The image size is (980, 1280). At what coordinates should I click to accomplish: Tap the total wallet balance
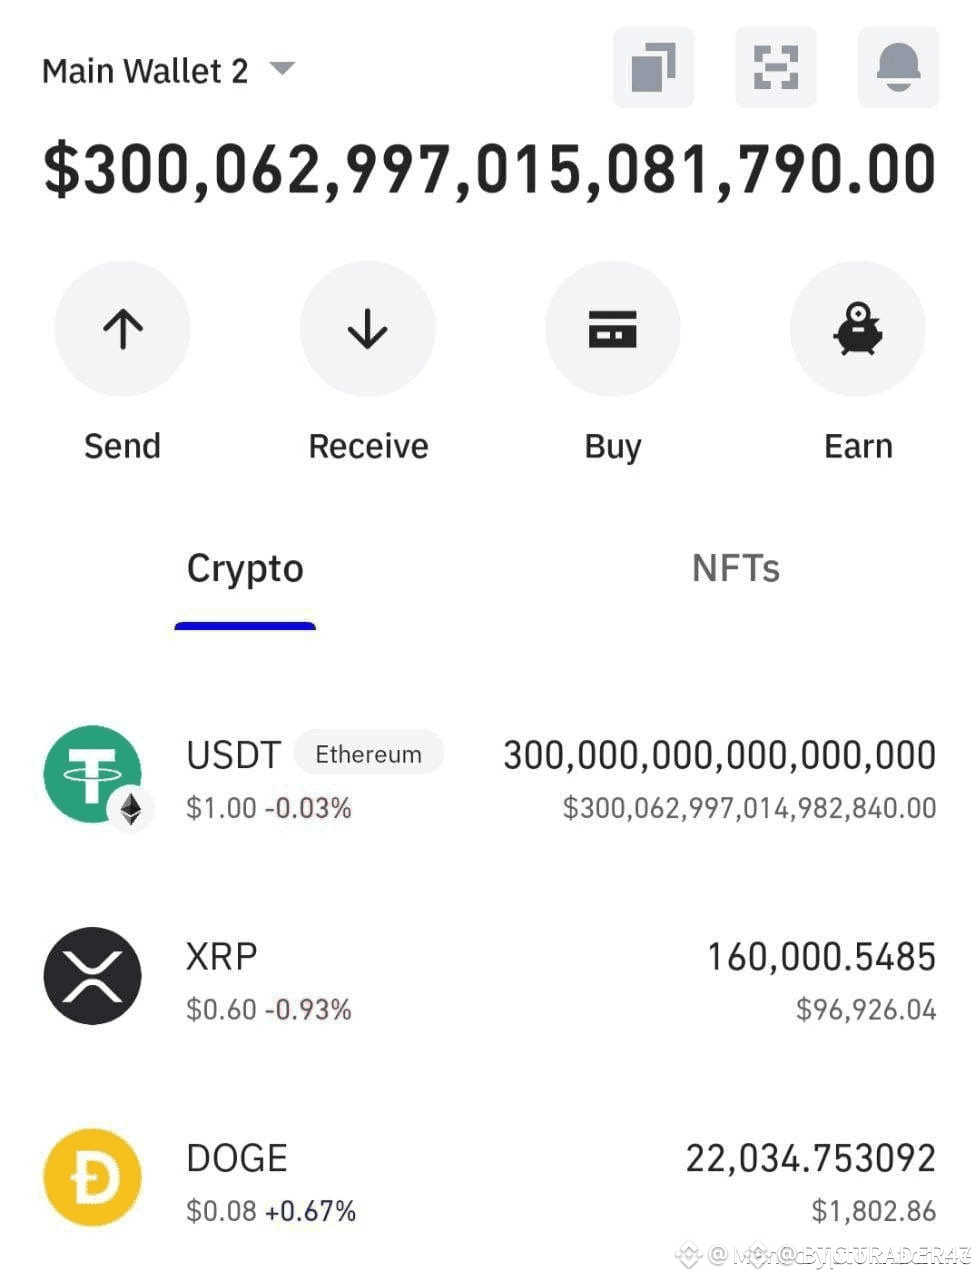pyautogui.click(x=490, y=170)
